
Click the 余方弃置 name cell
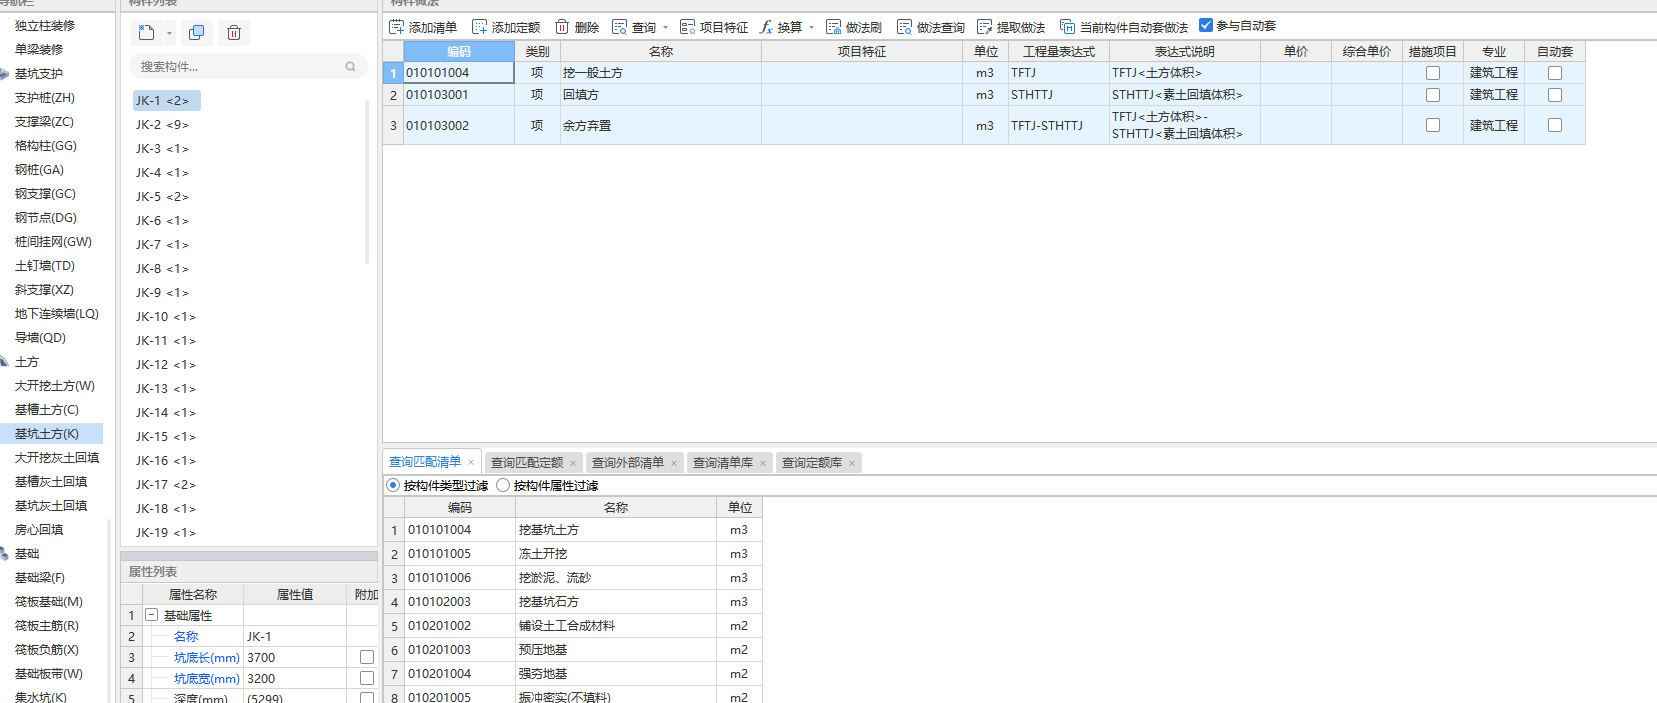click(661, 126)
